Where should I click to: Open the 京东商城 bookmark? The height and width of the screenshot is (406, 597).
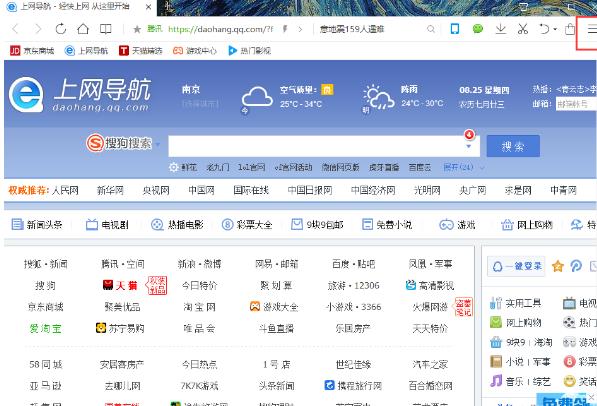pos(32,51)
